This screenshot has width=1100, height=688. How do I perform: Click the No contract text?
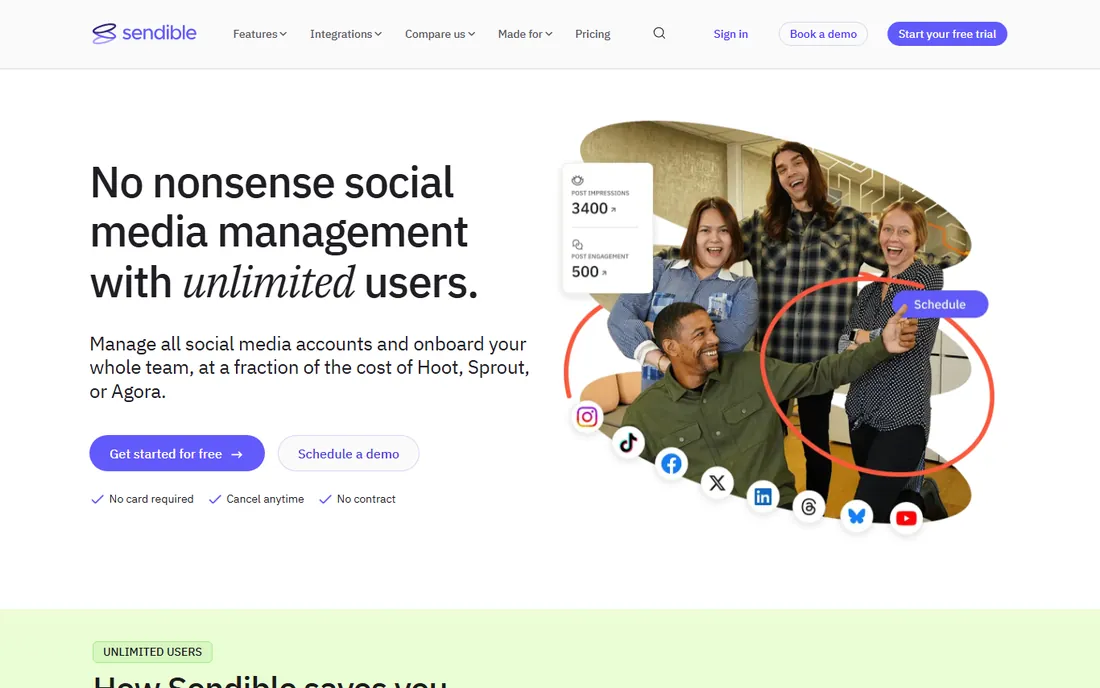pyautogui.click(x=366, y=499)
